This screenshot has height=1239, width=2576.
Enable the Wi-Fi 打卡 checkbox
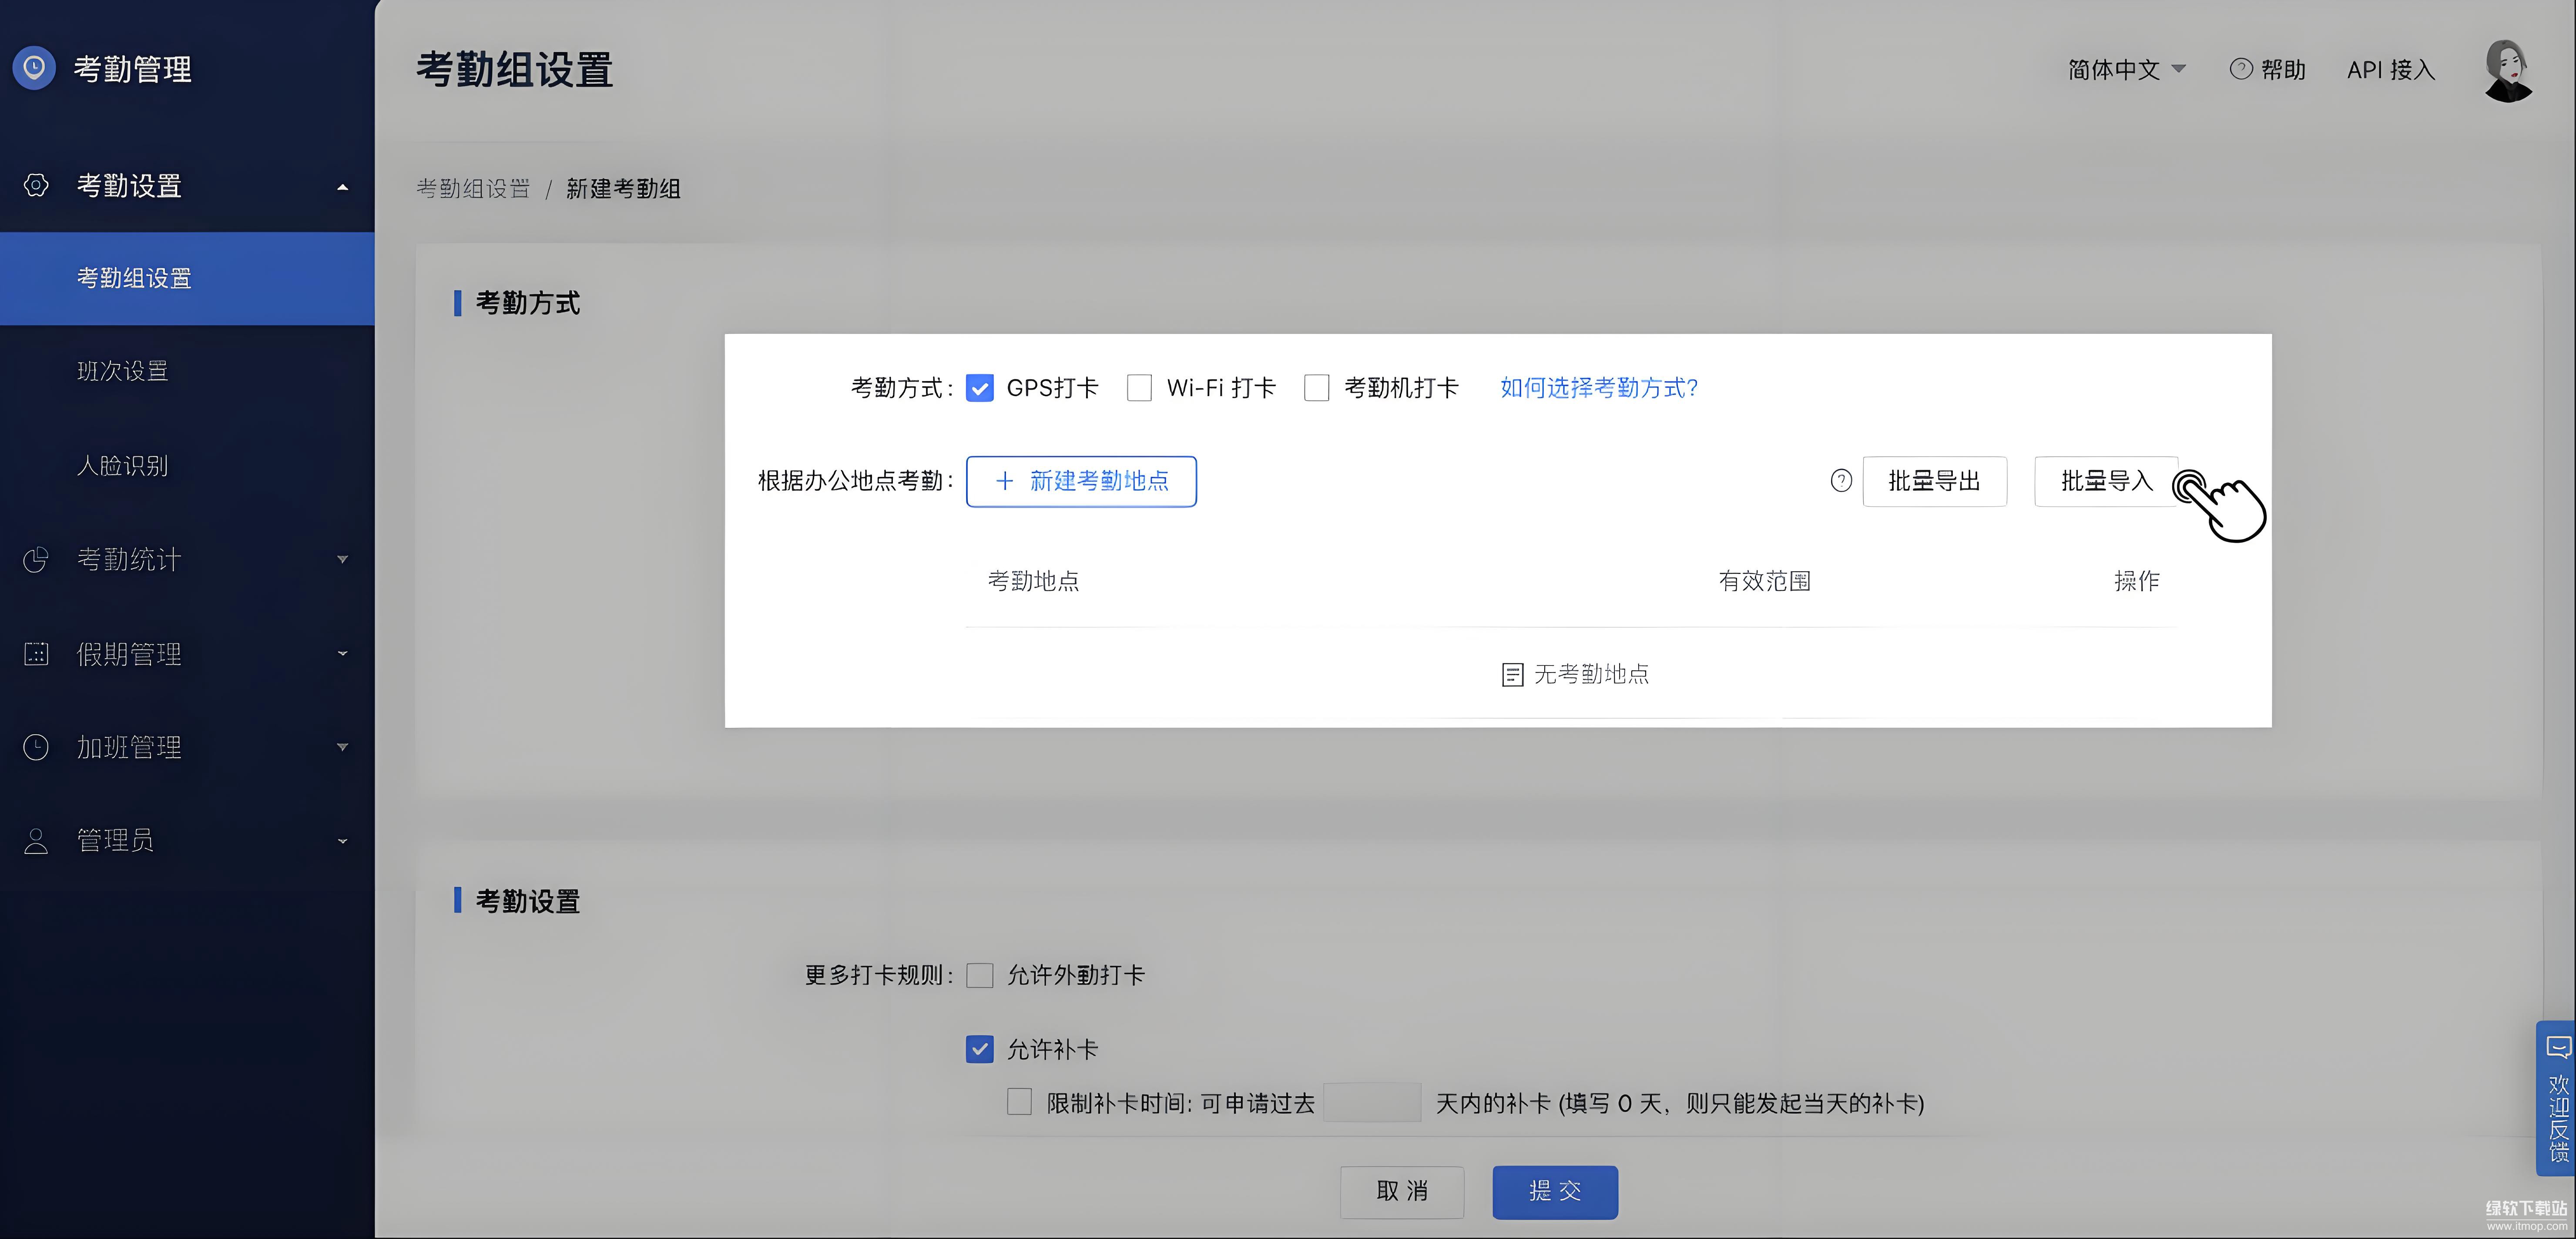click(1139, 388)
